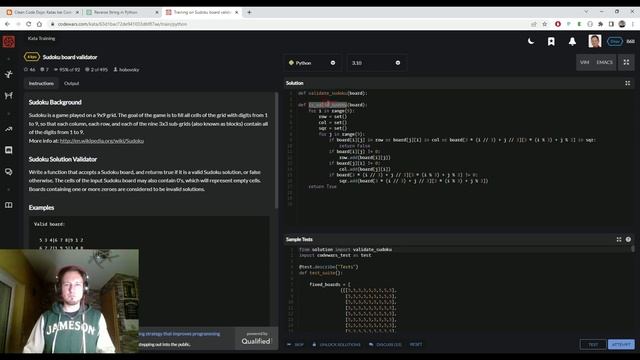Click the browser address bar
This screenshot has height=360, width=640.
coord(286,24)
